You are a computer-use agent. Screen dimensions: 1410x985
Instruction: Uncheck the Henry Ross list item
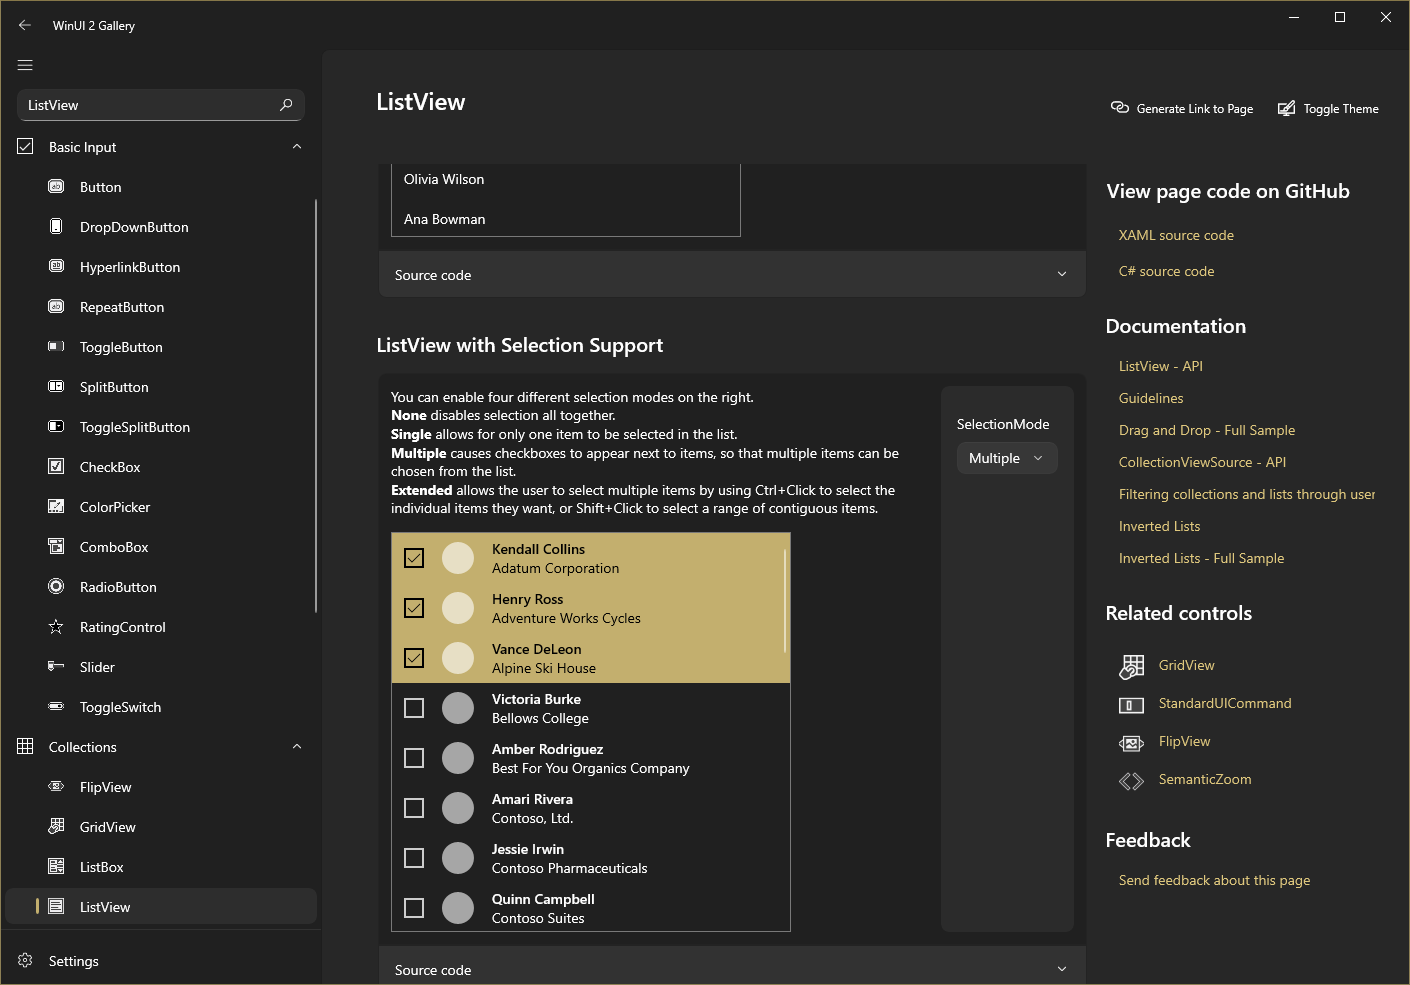pyautogui.click(x=413, y=608)
